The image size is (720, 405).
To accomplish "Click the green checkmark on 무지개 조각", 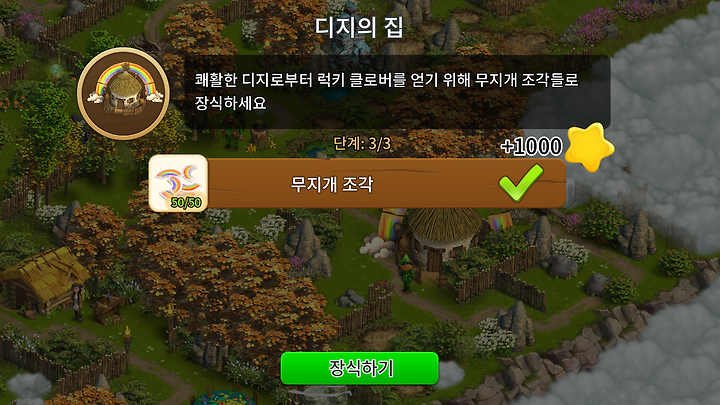I will [x=521, y=182].
